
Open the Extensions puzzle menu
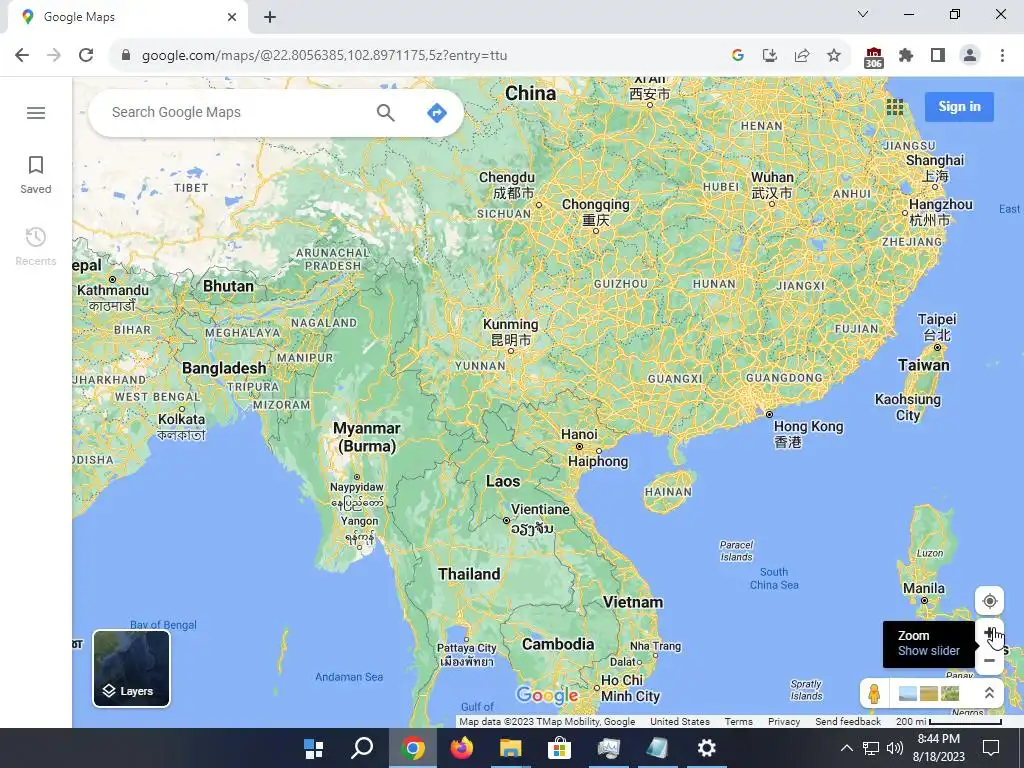[x=906, y=55]
